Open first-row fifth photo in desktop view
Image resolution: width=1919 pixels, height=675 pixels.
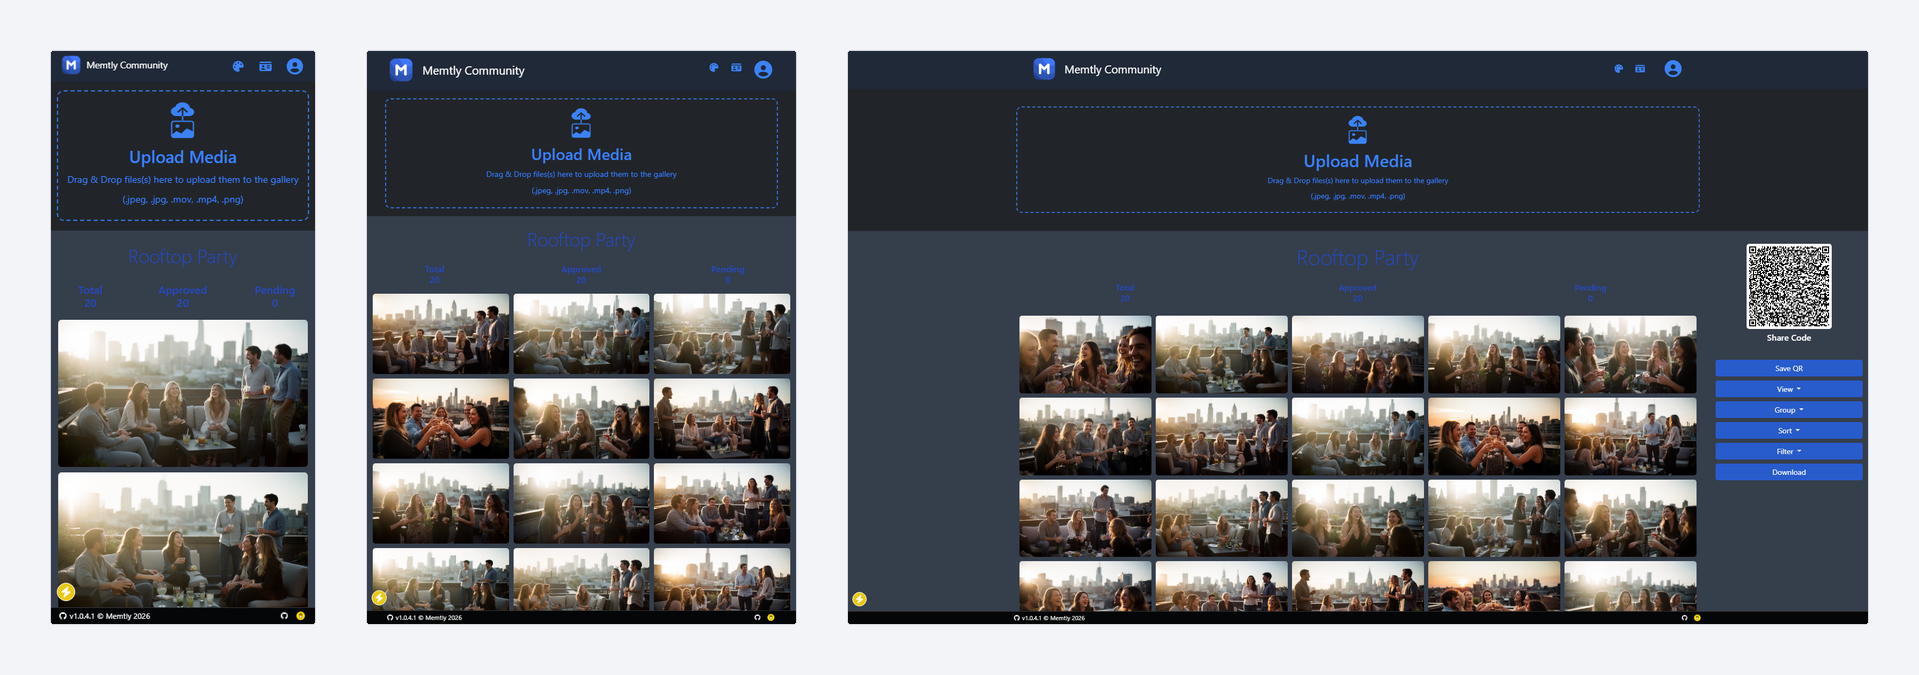point(1630,354)
